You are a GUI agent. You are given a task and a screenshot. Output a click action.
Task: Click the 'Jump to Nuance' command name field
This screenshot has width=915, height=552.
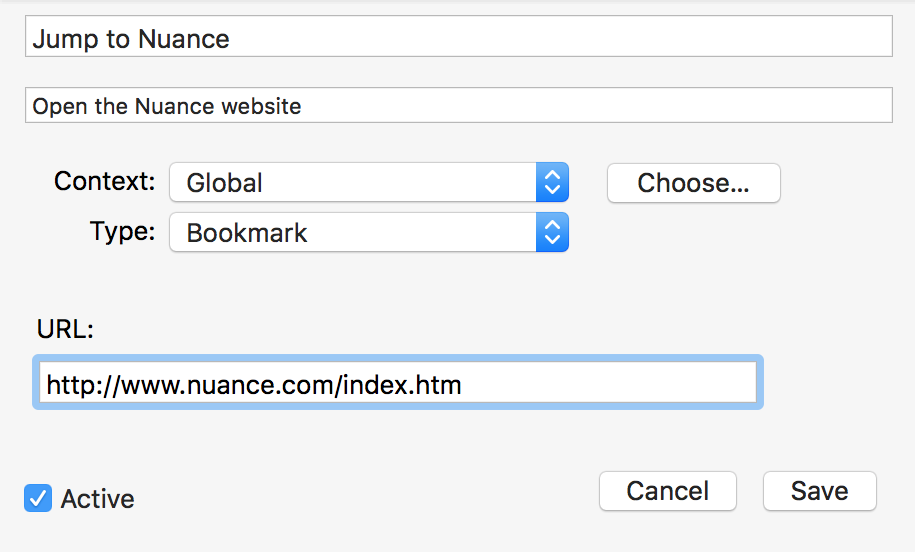click(x=459, y=36)
